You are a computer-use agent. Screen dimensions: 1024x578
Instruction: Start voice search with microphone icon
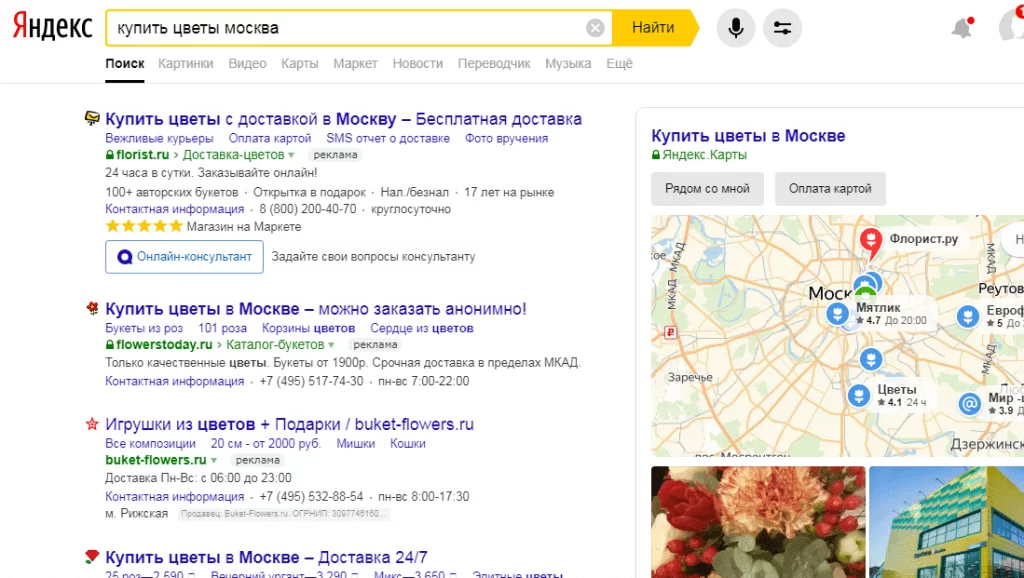736,28
